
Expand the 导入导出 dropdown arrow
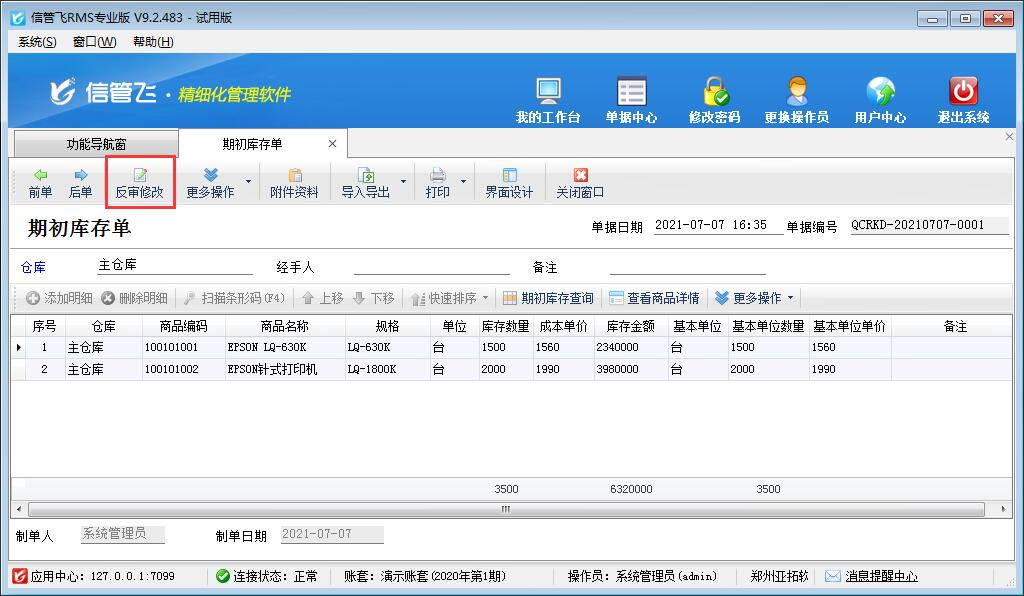404,182
